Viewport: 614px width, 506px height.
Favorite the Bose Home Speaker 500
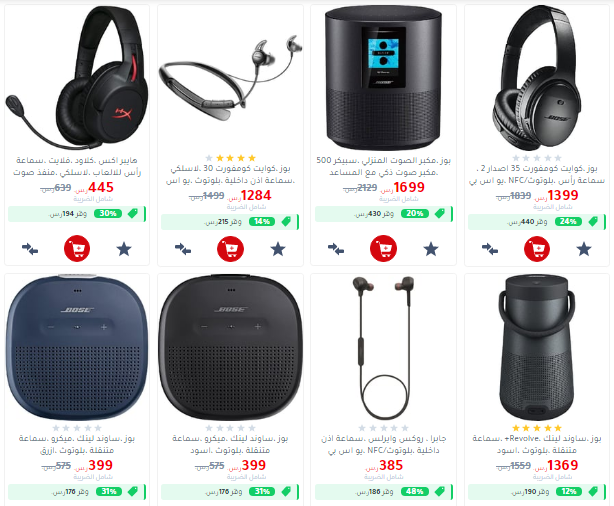tap(431, 249)
